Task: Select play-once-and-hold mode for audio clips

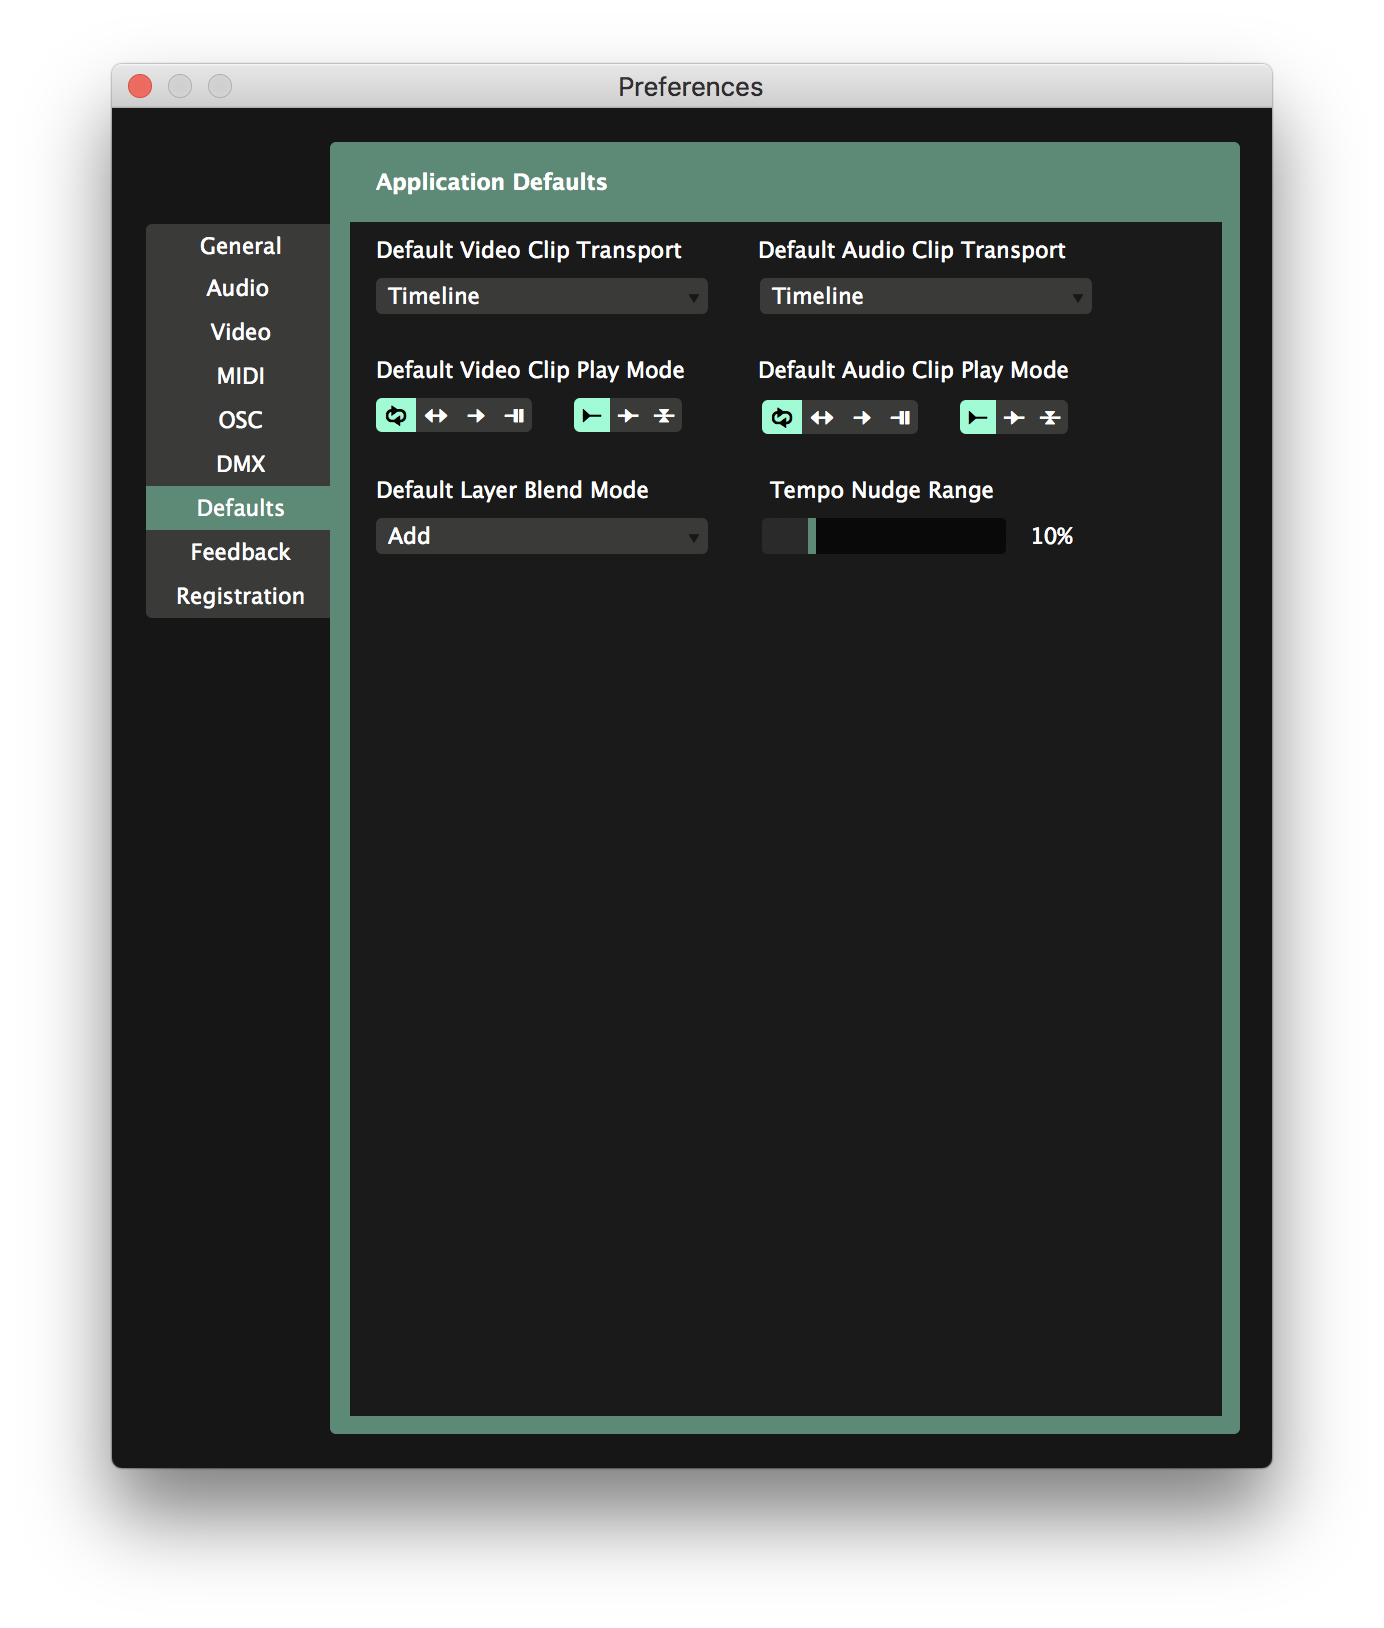Action: click(900, 418)
